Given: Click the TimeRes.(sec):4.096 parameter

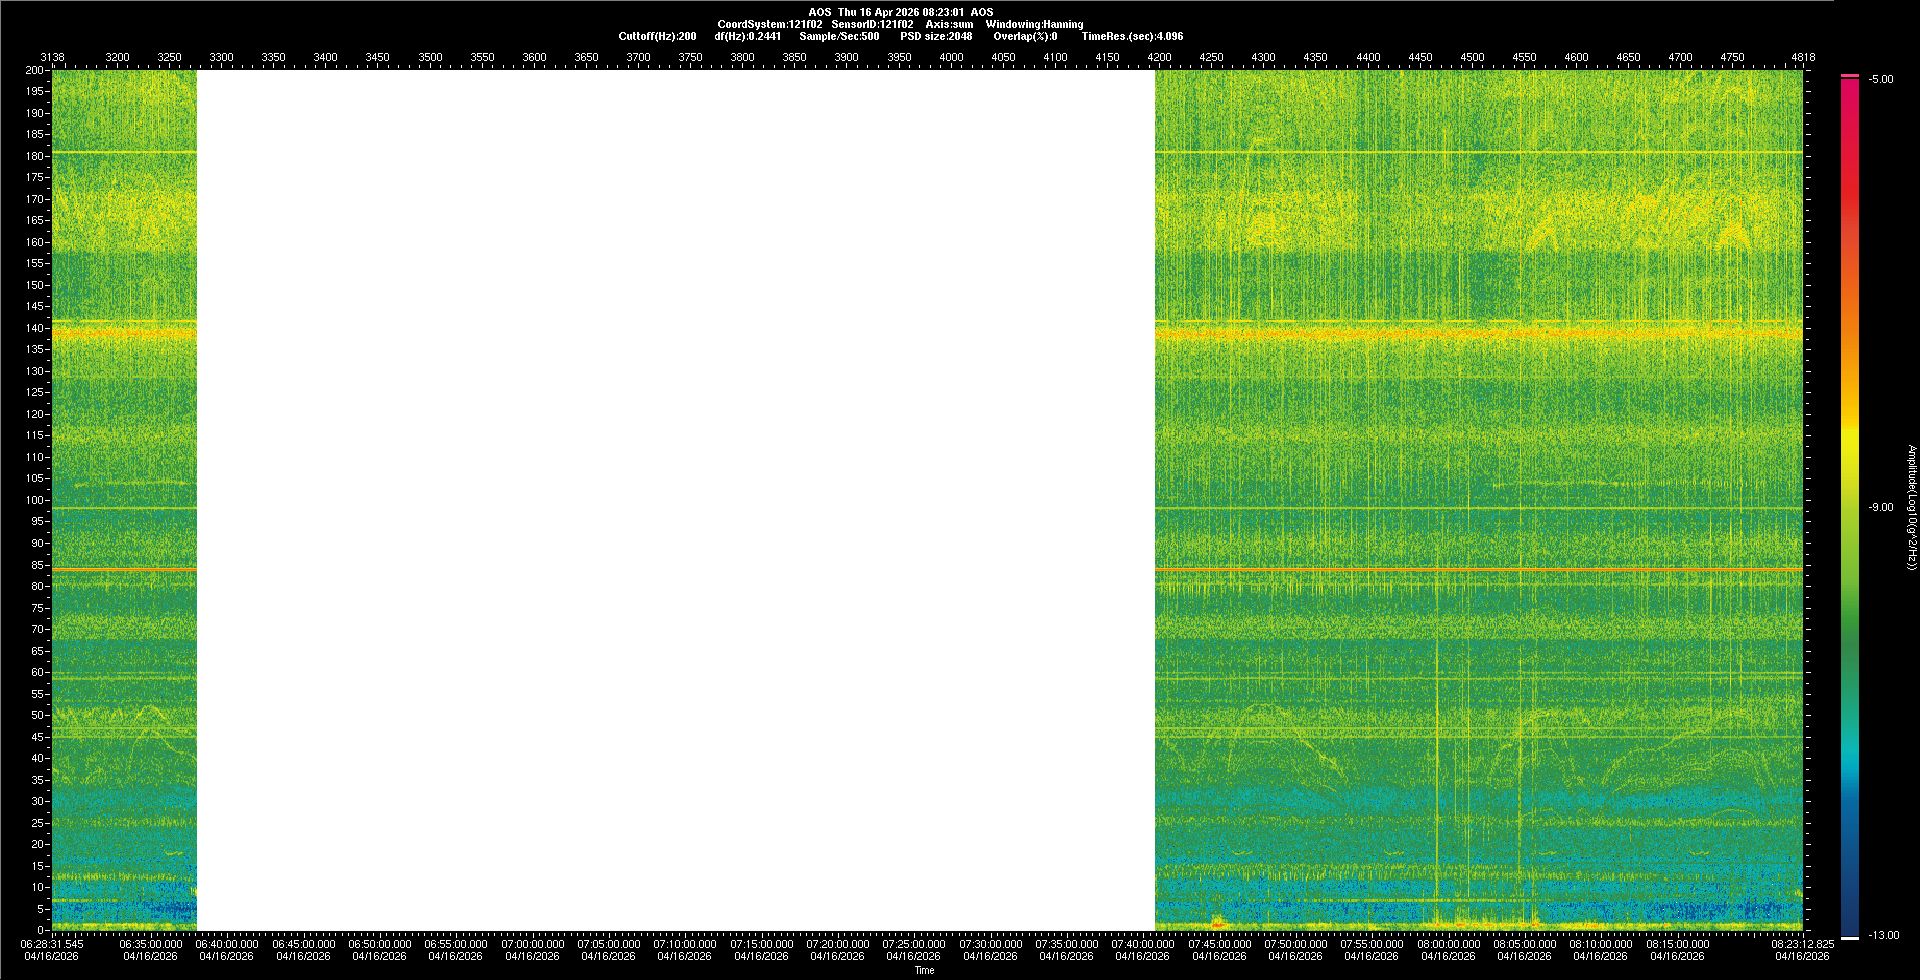Looking at the screenshot, I should [1132, 36].
